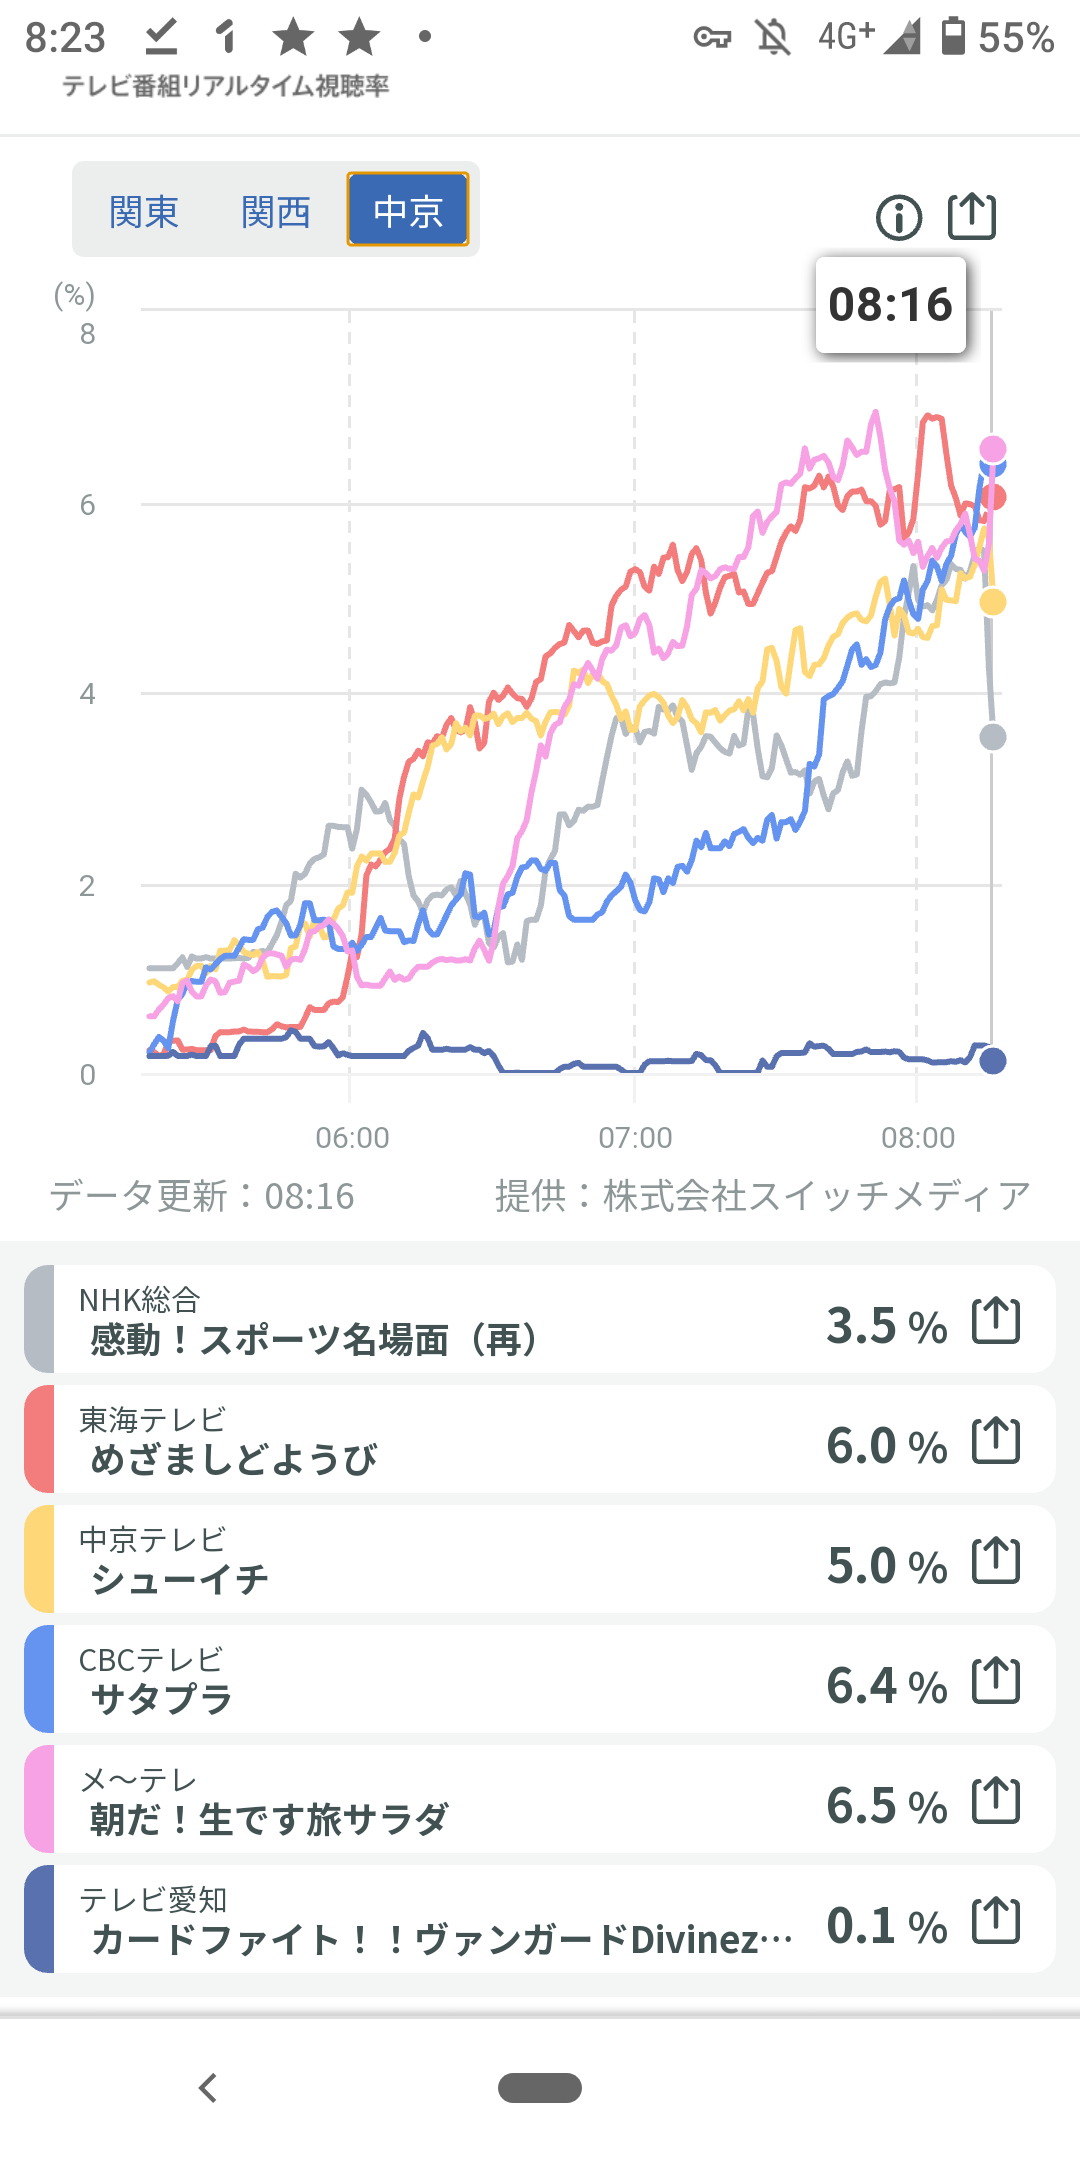Image resolution: width=1080 pixels, height=2160 pixels.
Task: Select the 中京 region tab
Action: click(408, 210)
